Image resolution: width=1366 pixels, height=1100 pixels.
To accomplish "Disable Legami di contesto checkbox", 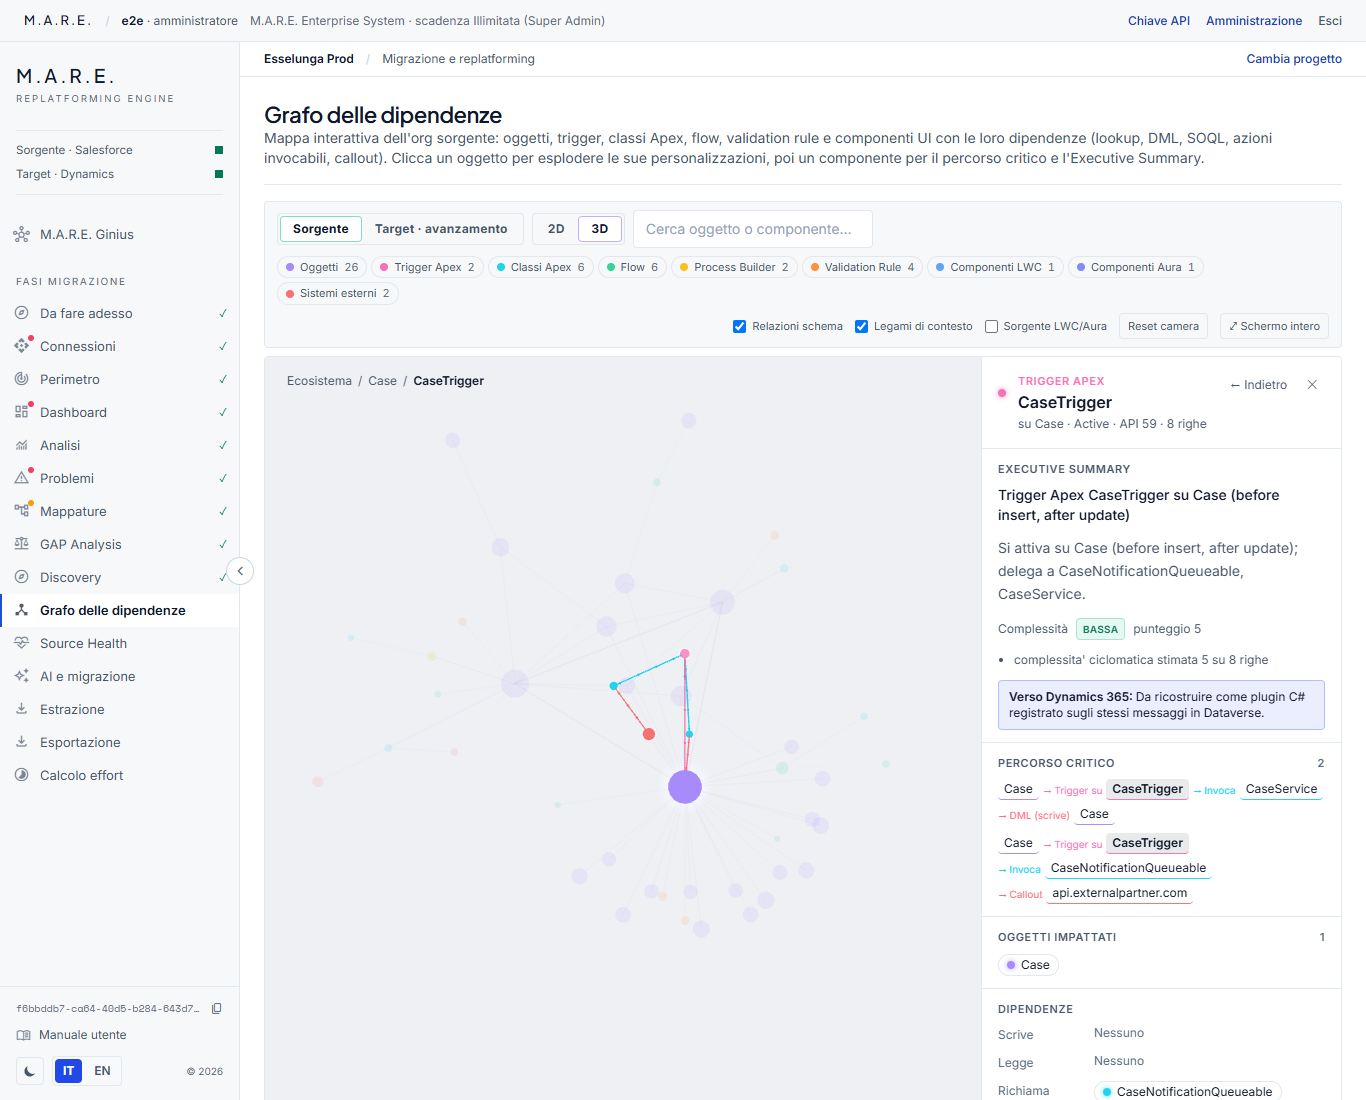I will click(x=861, y=326).
